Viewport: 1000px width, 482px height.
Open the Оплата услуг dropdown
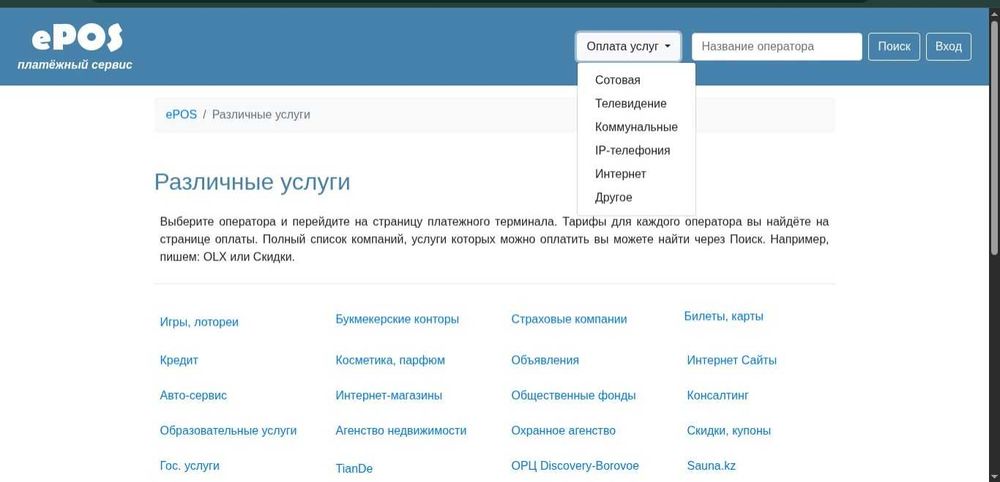628,47
